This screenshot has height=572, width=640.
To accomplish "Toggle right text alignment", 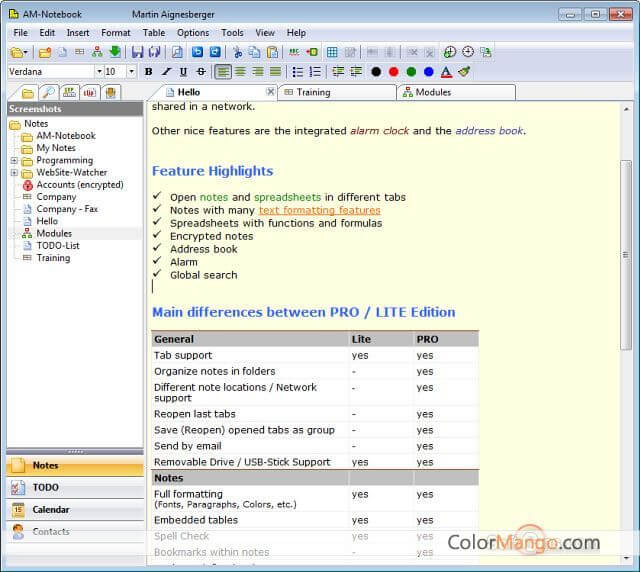I will tap(258, 72).
